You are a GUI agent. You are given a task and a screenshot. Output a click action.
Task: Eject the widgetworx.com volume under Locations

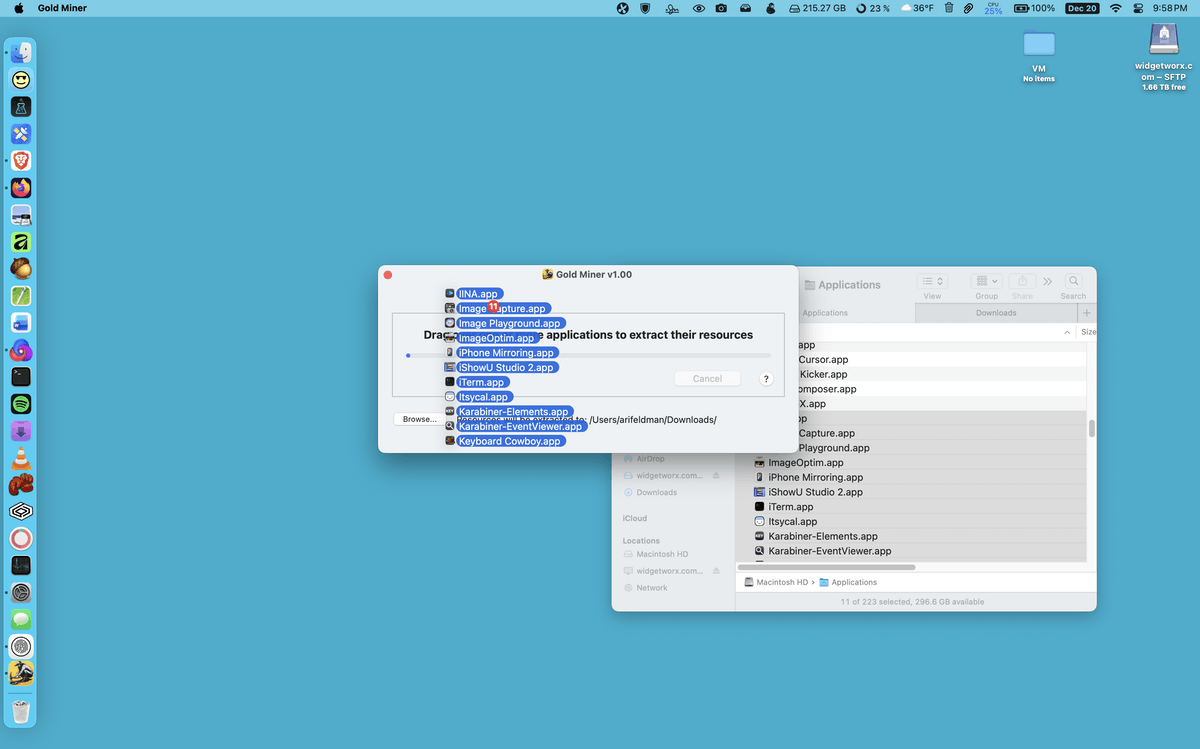[716, 571]
